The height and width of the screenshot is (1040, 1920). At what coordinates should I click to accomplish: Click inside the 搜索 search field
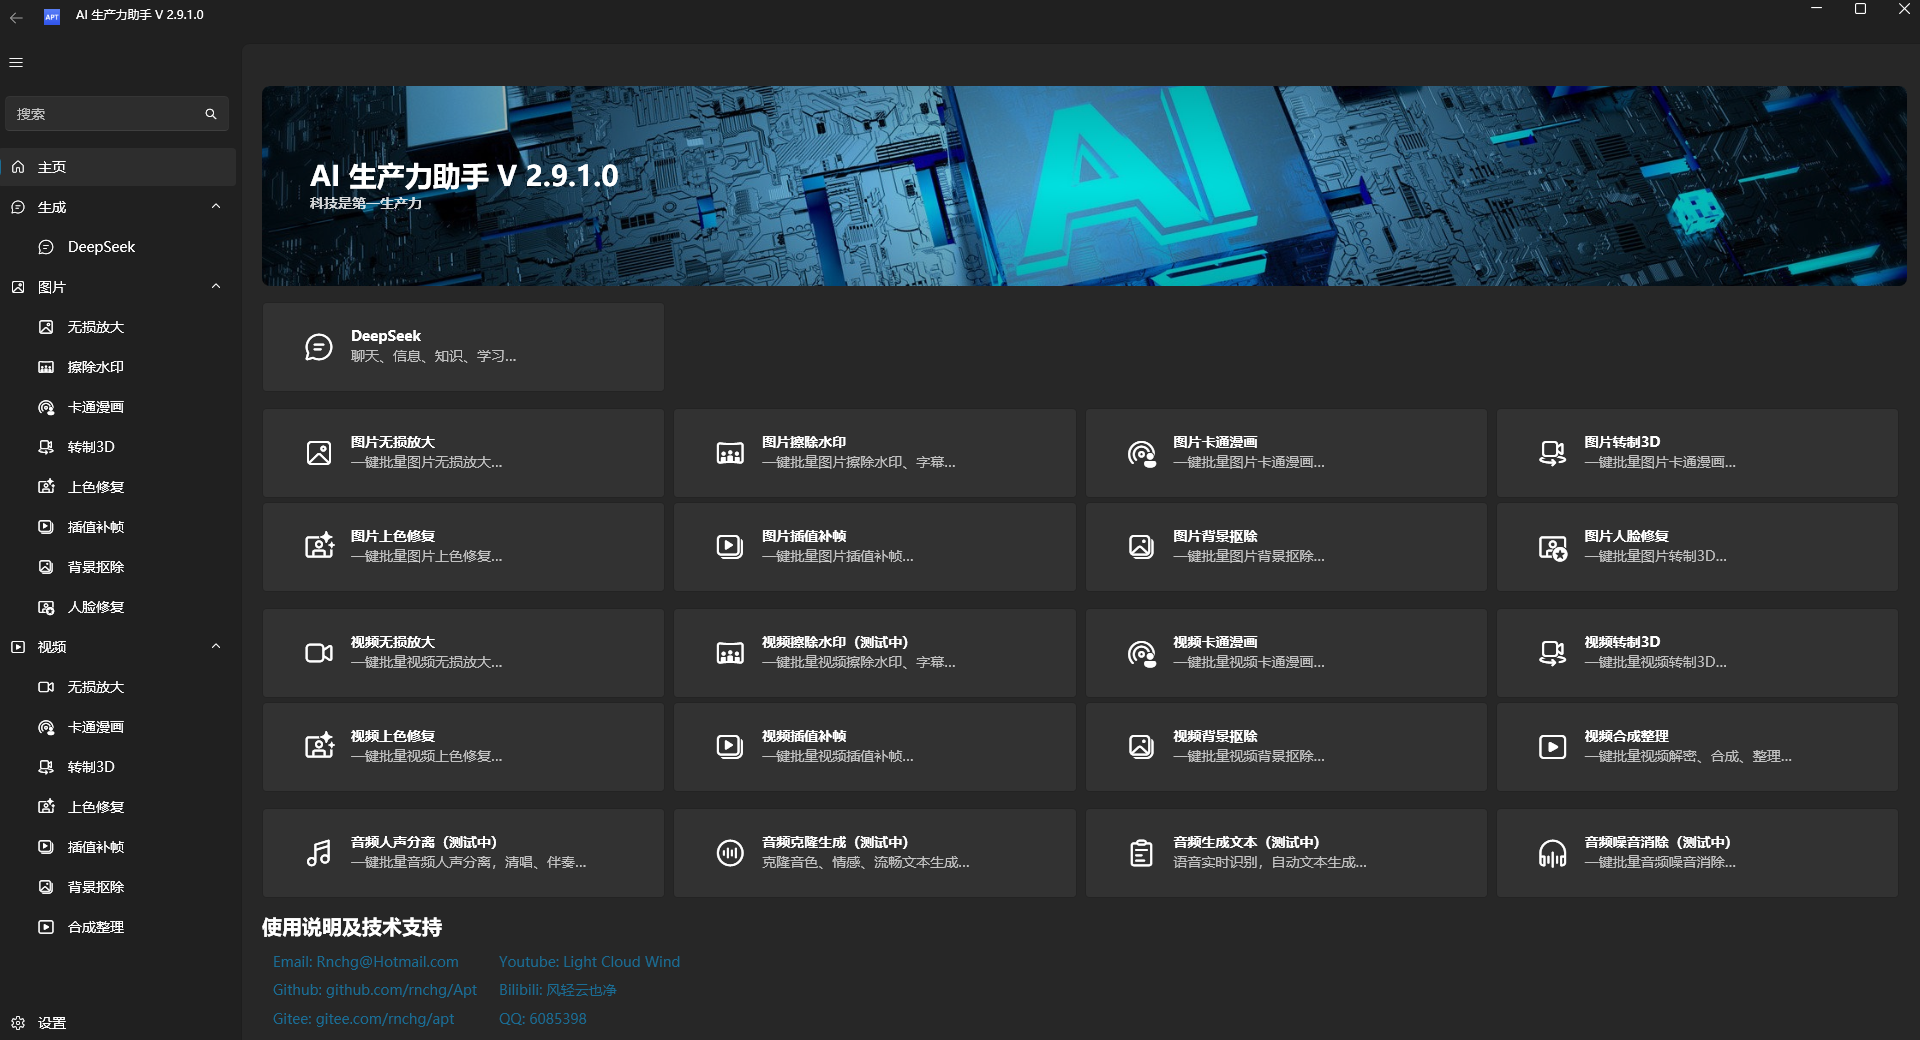[x=100, y=113]
